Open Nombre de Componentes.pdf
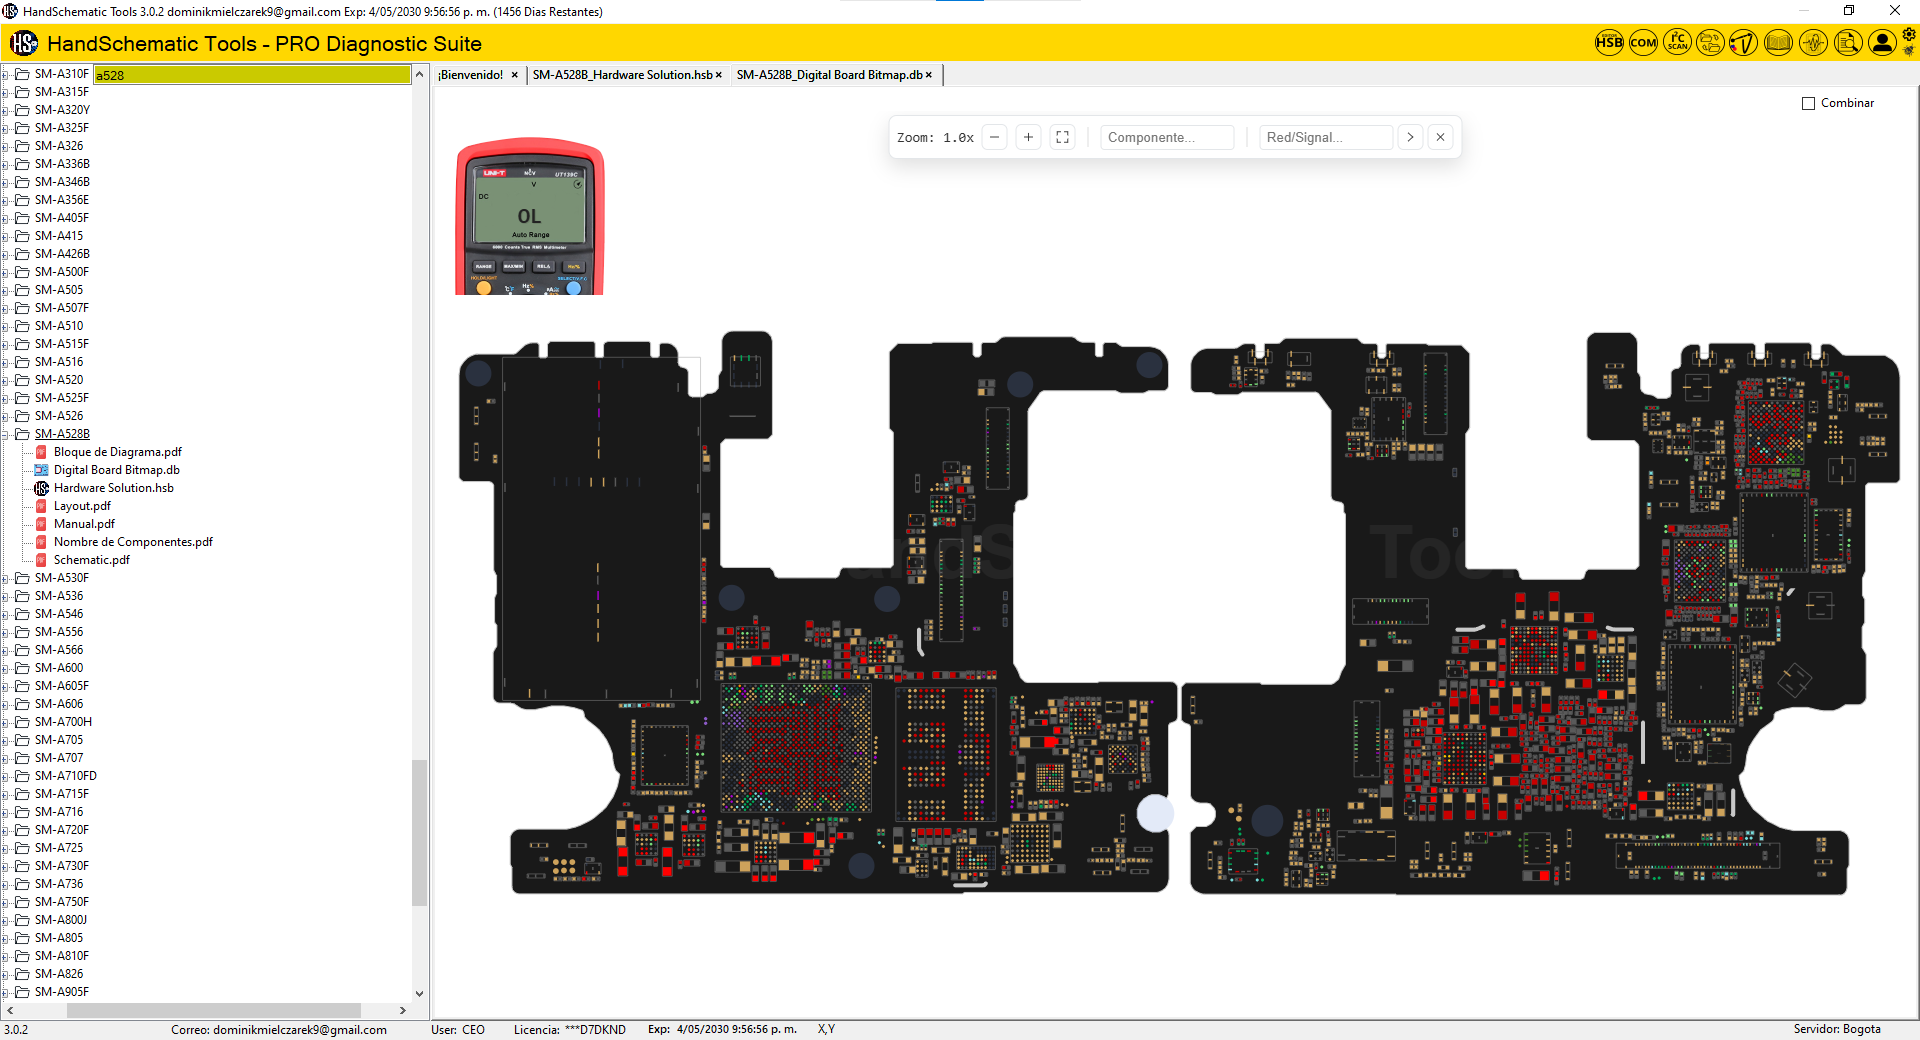The width and height of the screenshot is (1920, 1040). pos(133,542)
